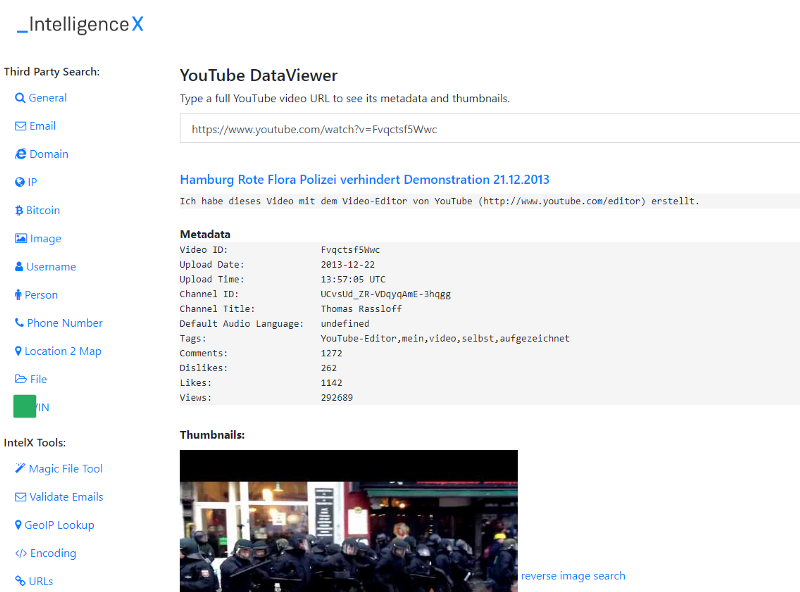Image resolution: width=800 pixels, height=592 pixels.
Task: Click the folder icon beside File
Action: pyautogui.click(x=21, y=379)
